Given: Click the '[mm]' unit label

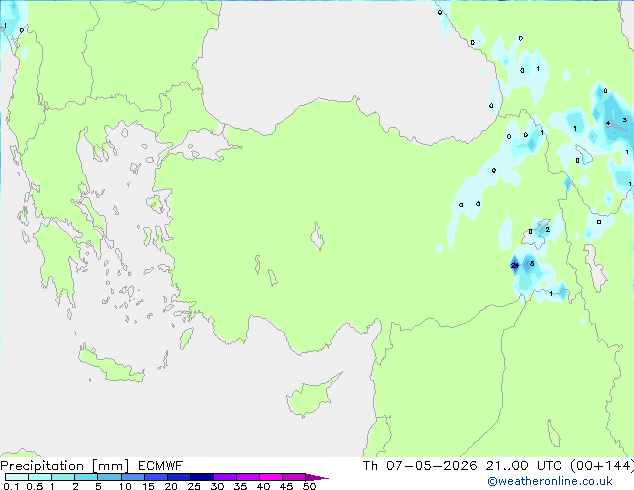Looking at the screenshot, I should (110, 466).
